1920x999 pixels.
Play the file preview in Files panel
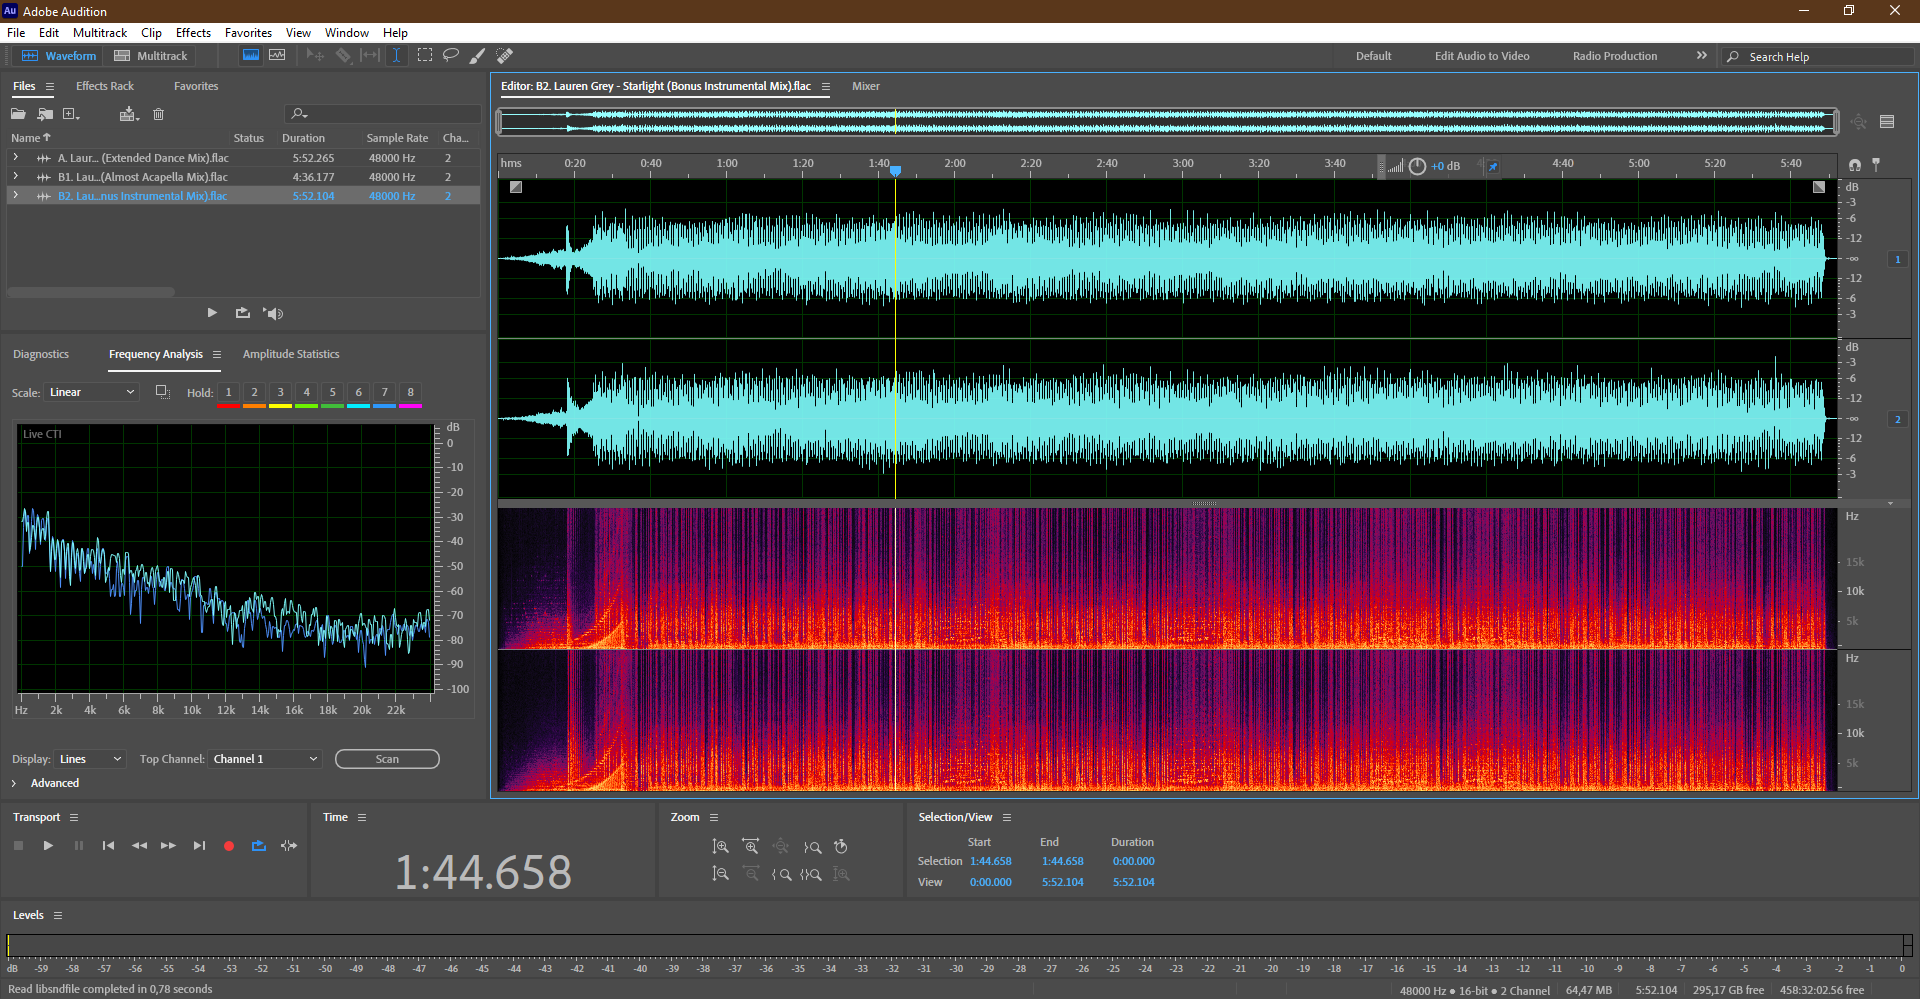[212, 313]
